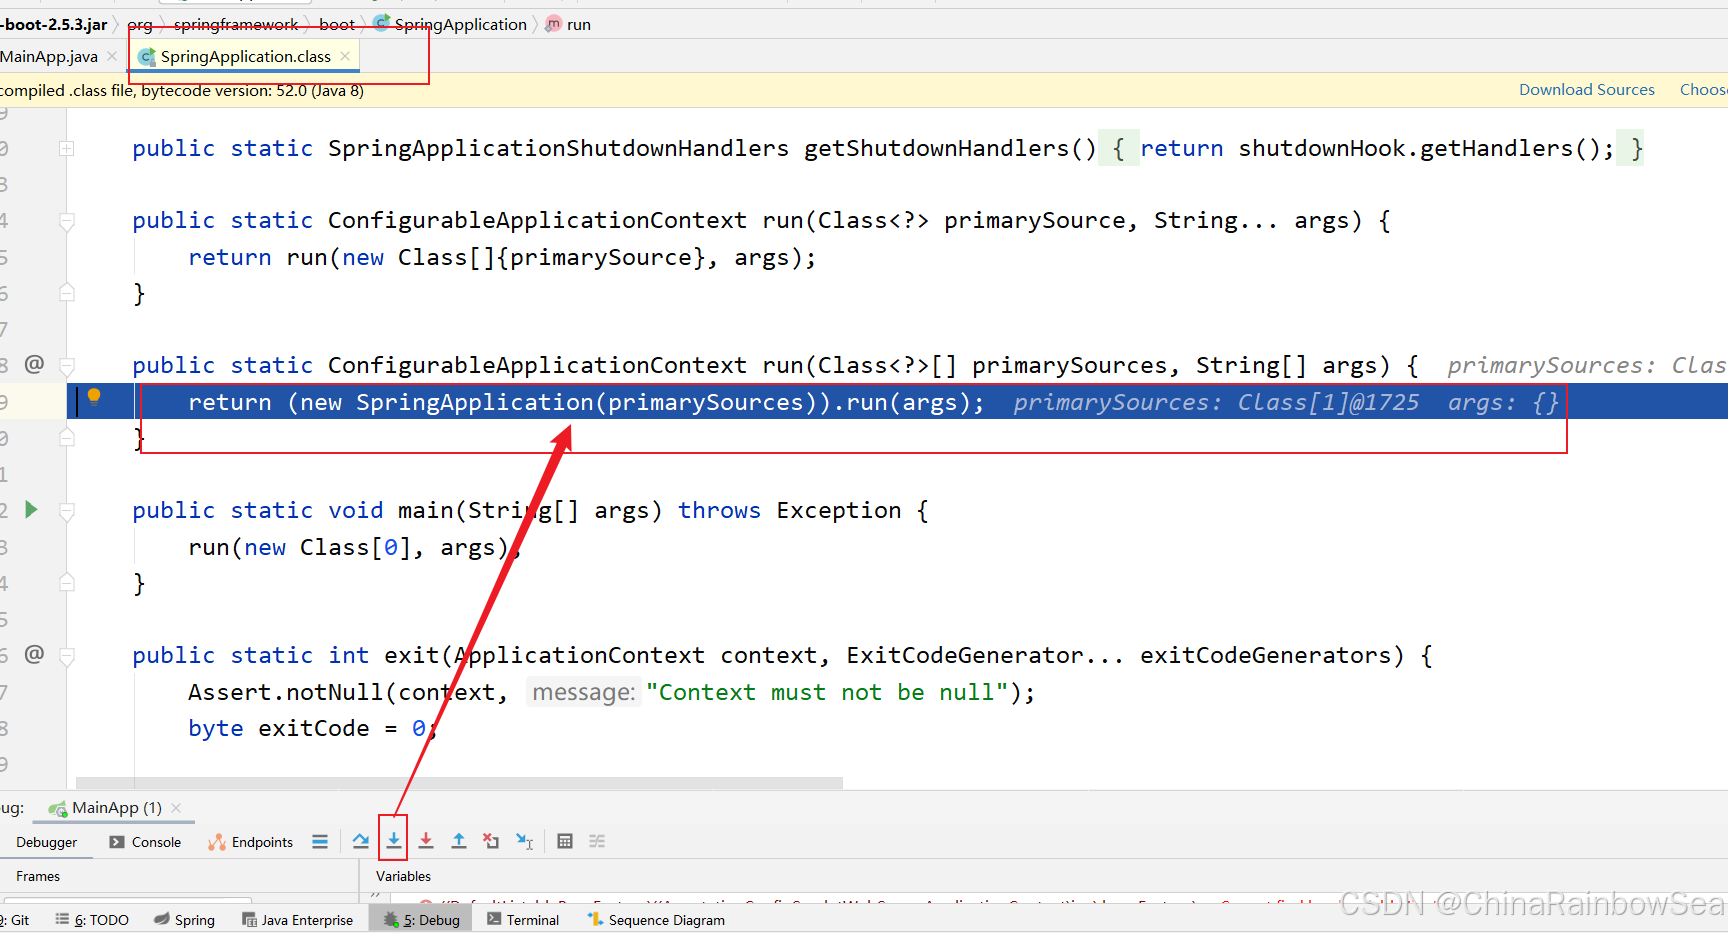This screenshot has width=1728, height=933.
Task: Collapse the main method fold marker
Action: coord(67,511)
